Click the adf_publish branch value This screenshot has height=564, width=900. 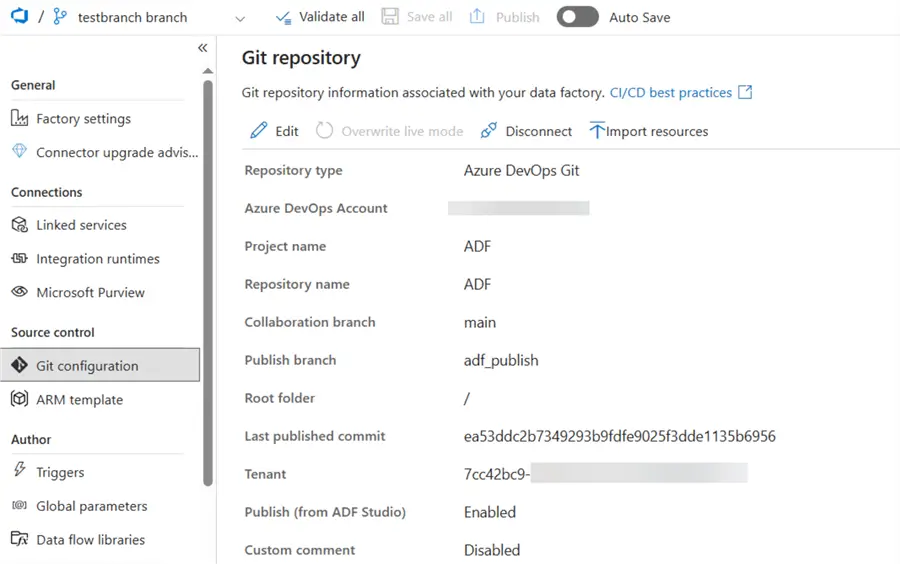click(x=501, y=360)
